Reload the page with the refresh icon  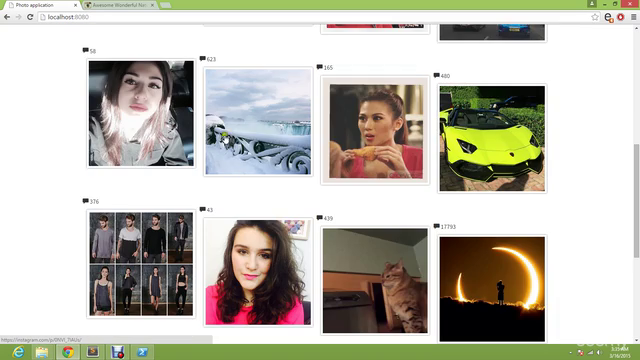30,17
